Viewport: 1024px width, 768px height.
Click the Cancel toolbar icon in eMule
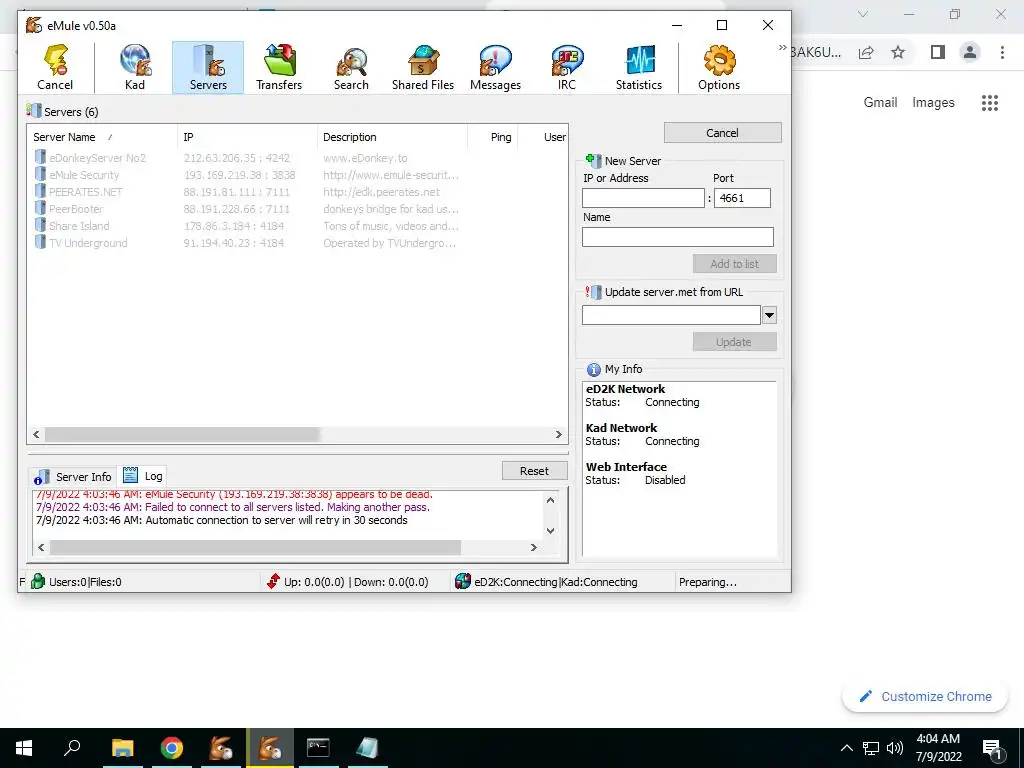tap(55, 68)
